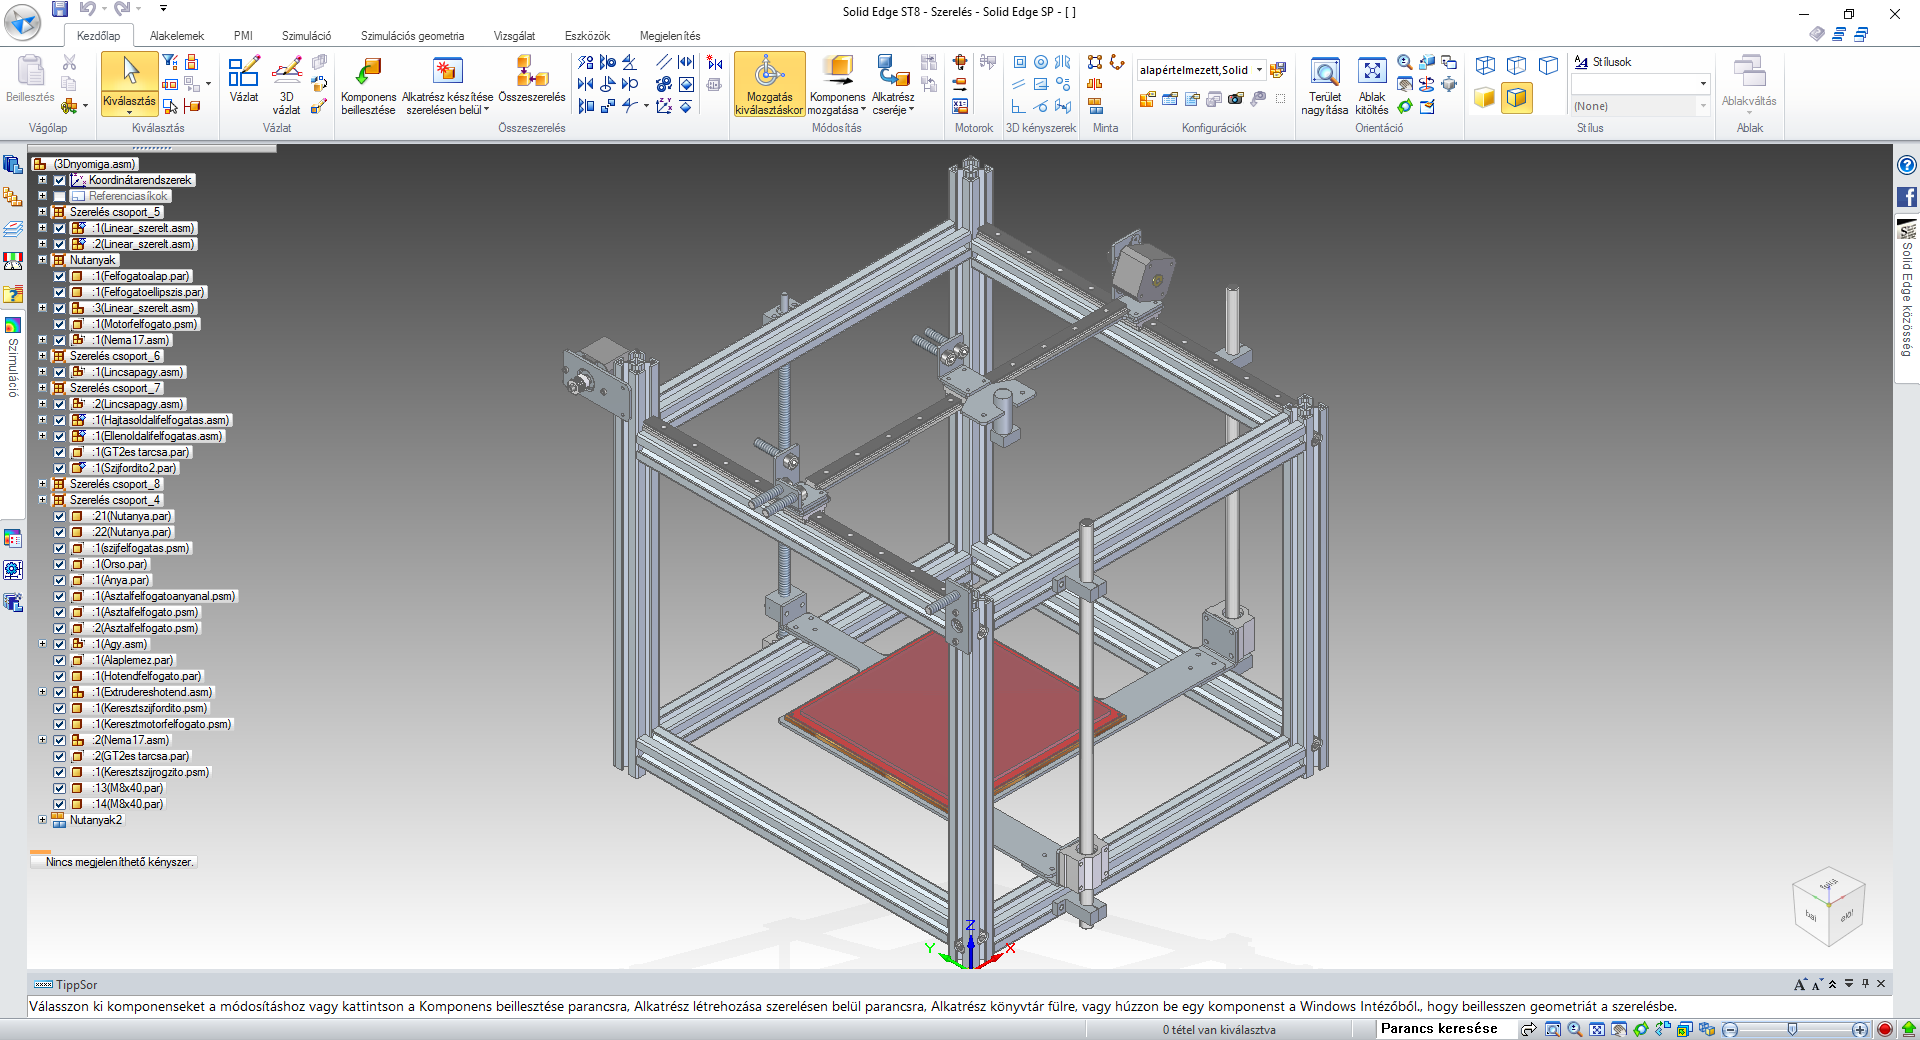The height and width of the screenshot is (1040, 1920).
Task: Click the Kiválasztás select button
Action: (129, 82)
